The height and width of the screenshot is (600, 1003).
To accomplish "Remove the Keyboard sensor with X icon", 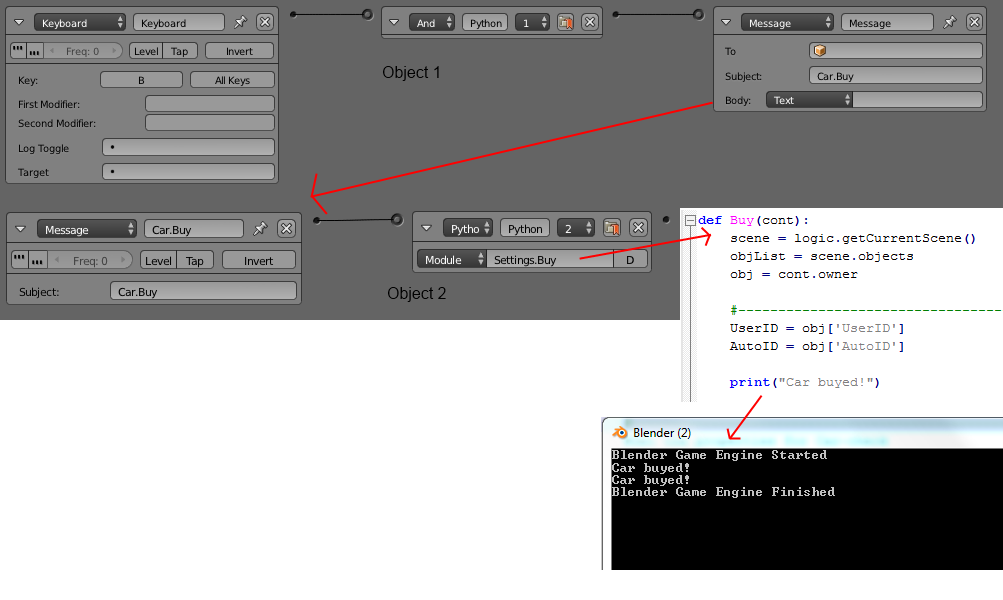I will point(265,22).
